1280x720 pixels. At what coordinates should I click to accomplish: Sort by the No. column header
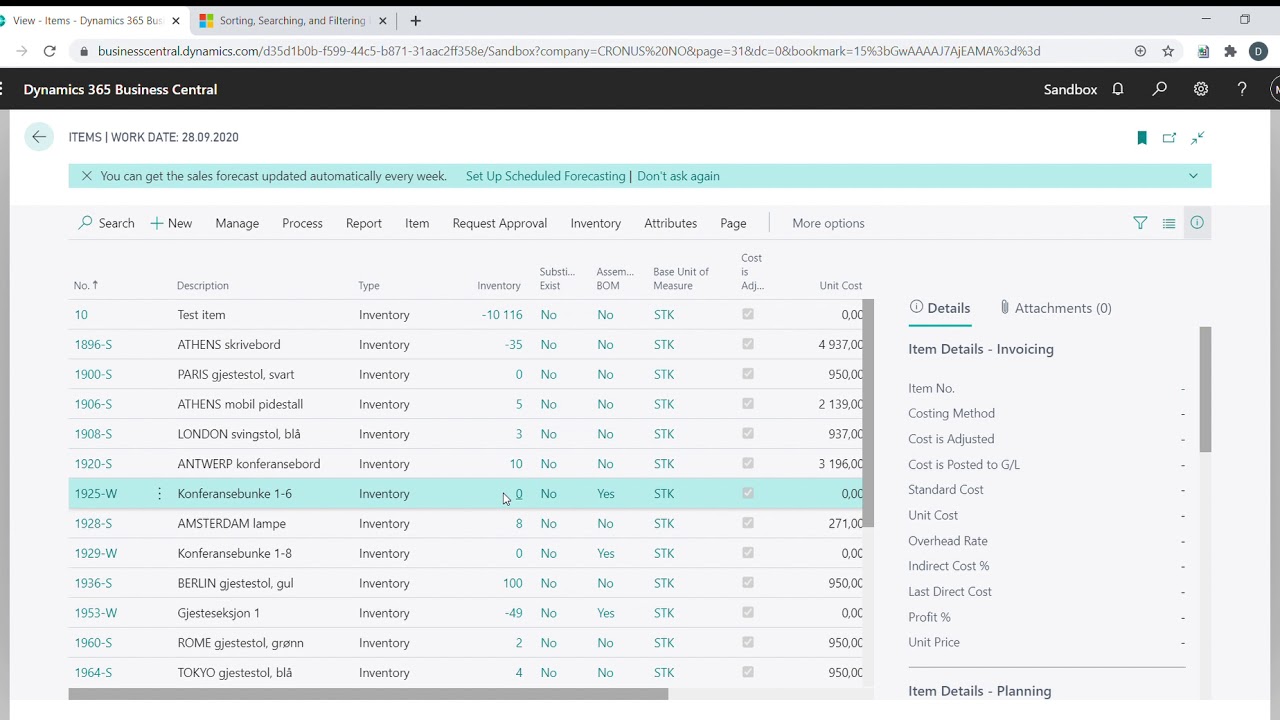click(86, 286)
